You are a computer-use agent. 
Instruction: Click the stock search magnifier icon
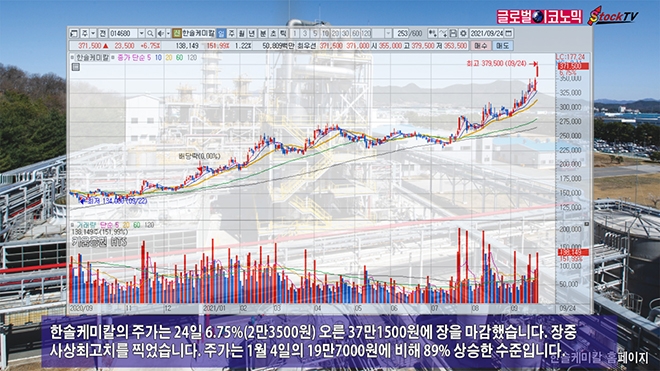150,33
